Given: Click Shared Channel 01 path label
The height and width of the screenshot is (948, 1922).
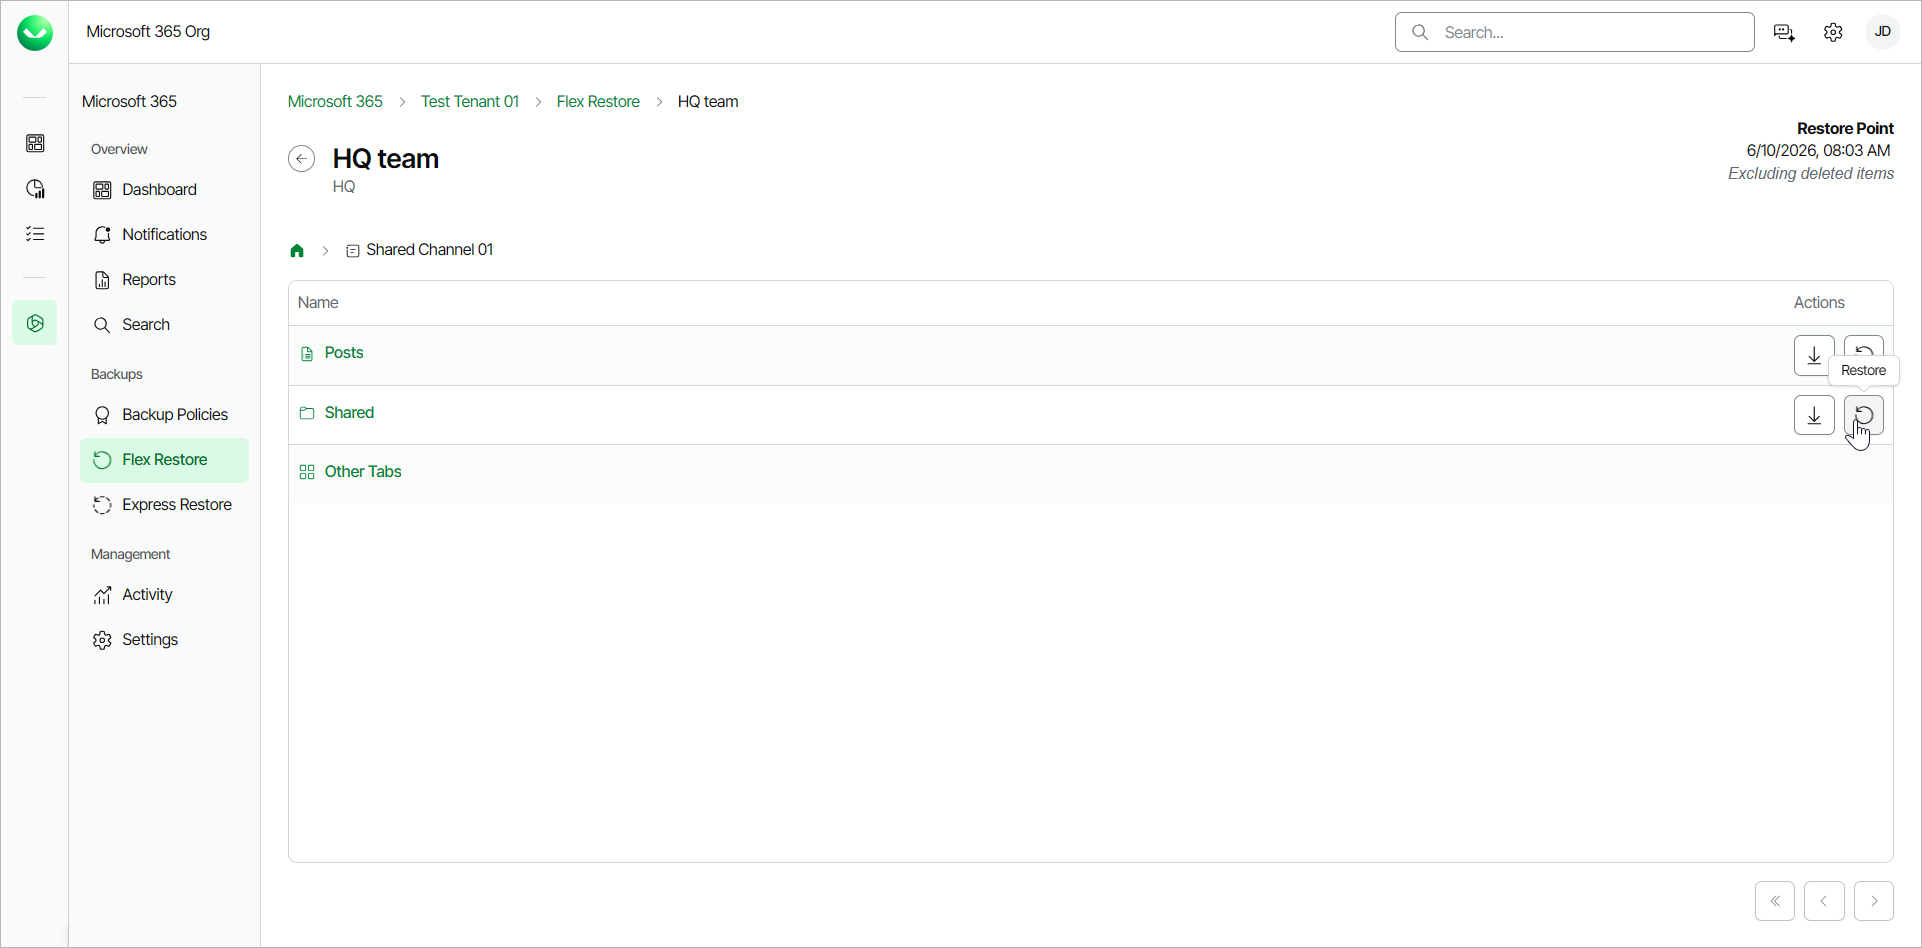Looking at the screenshot, I should [429, 250].
